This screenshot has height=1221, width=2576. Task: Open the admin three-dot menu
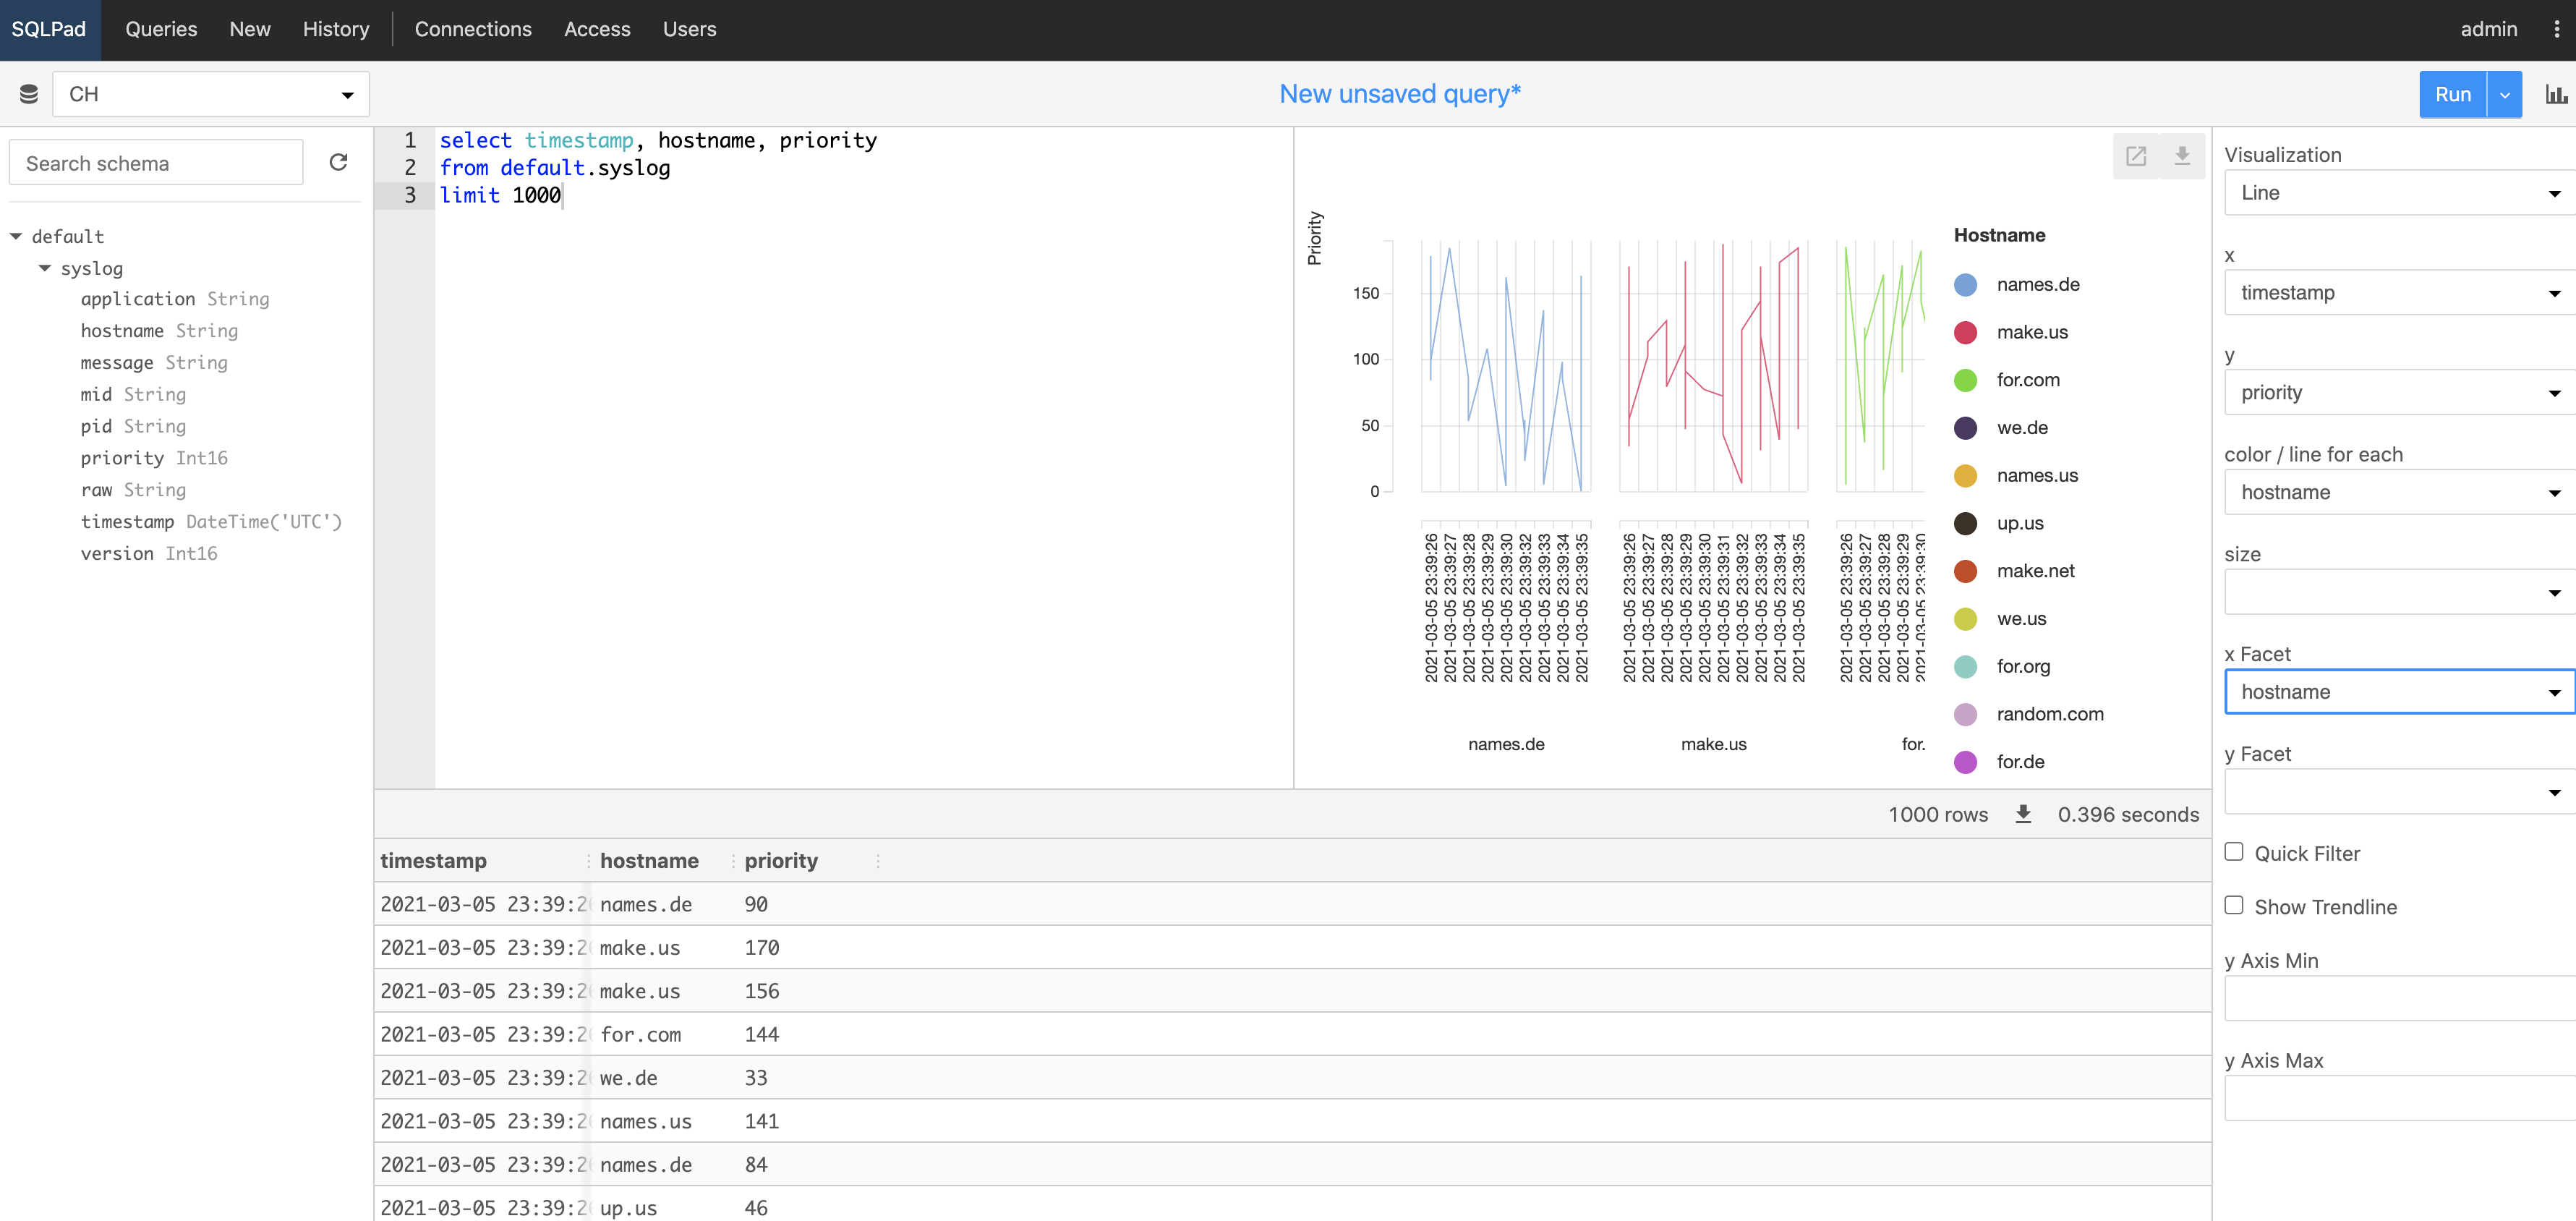(x=2557, y=29)
